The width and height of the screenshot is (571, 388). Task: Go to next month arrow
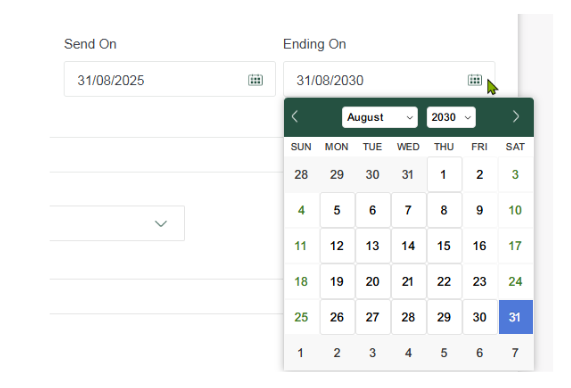(515, 117)
